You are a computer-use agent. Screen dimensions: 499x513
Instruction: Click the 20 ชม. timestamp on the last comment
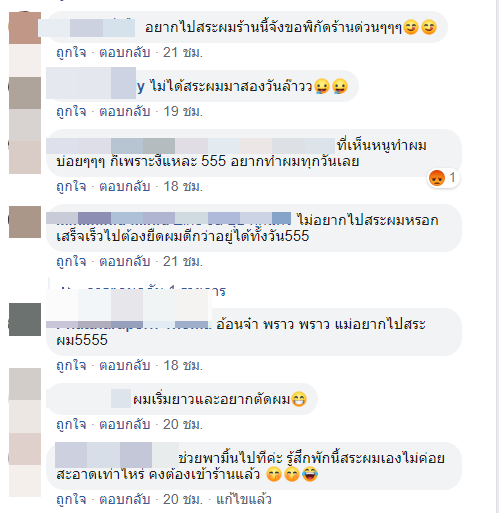coord(183,499)
